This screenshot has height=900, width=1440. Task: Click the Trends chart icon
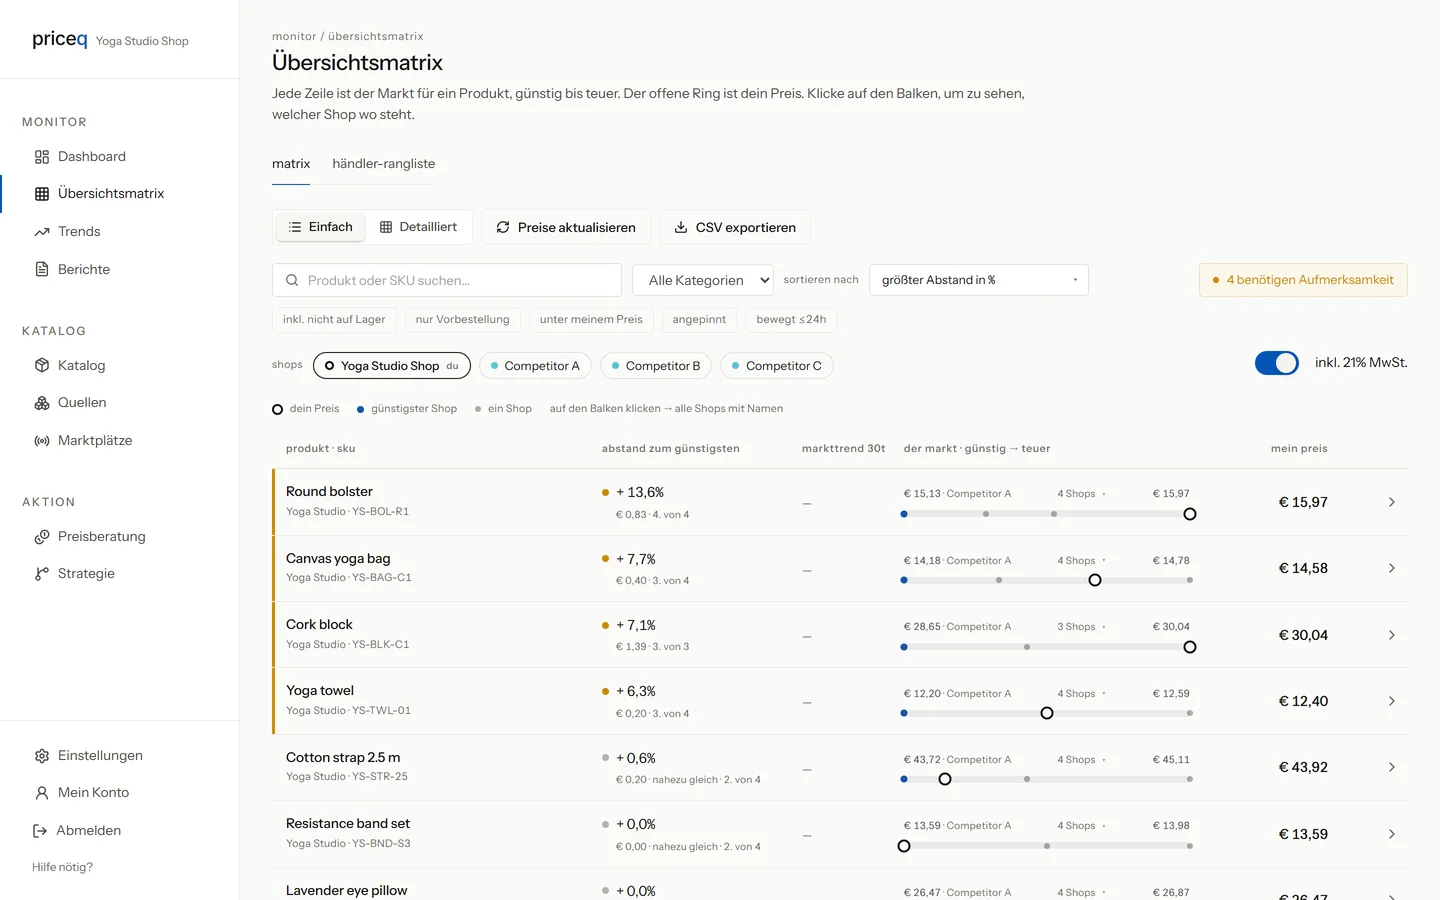pyautogui.click(x=42, y=232)
